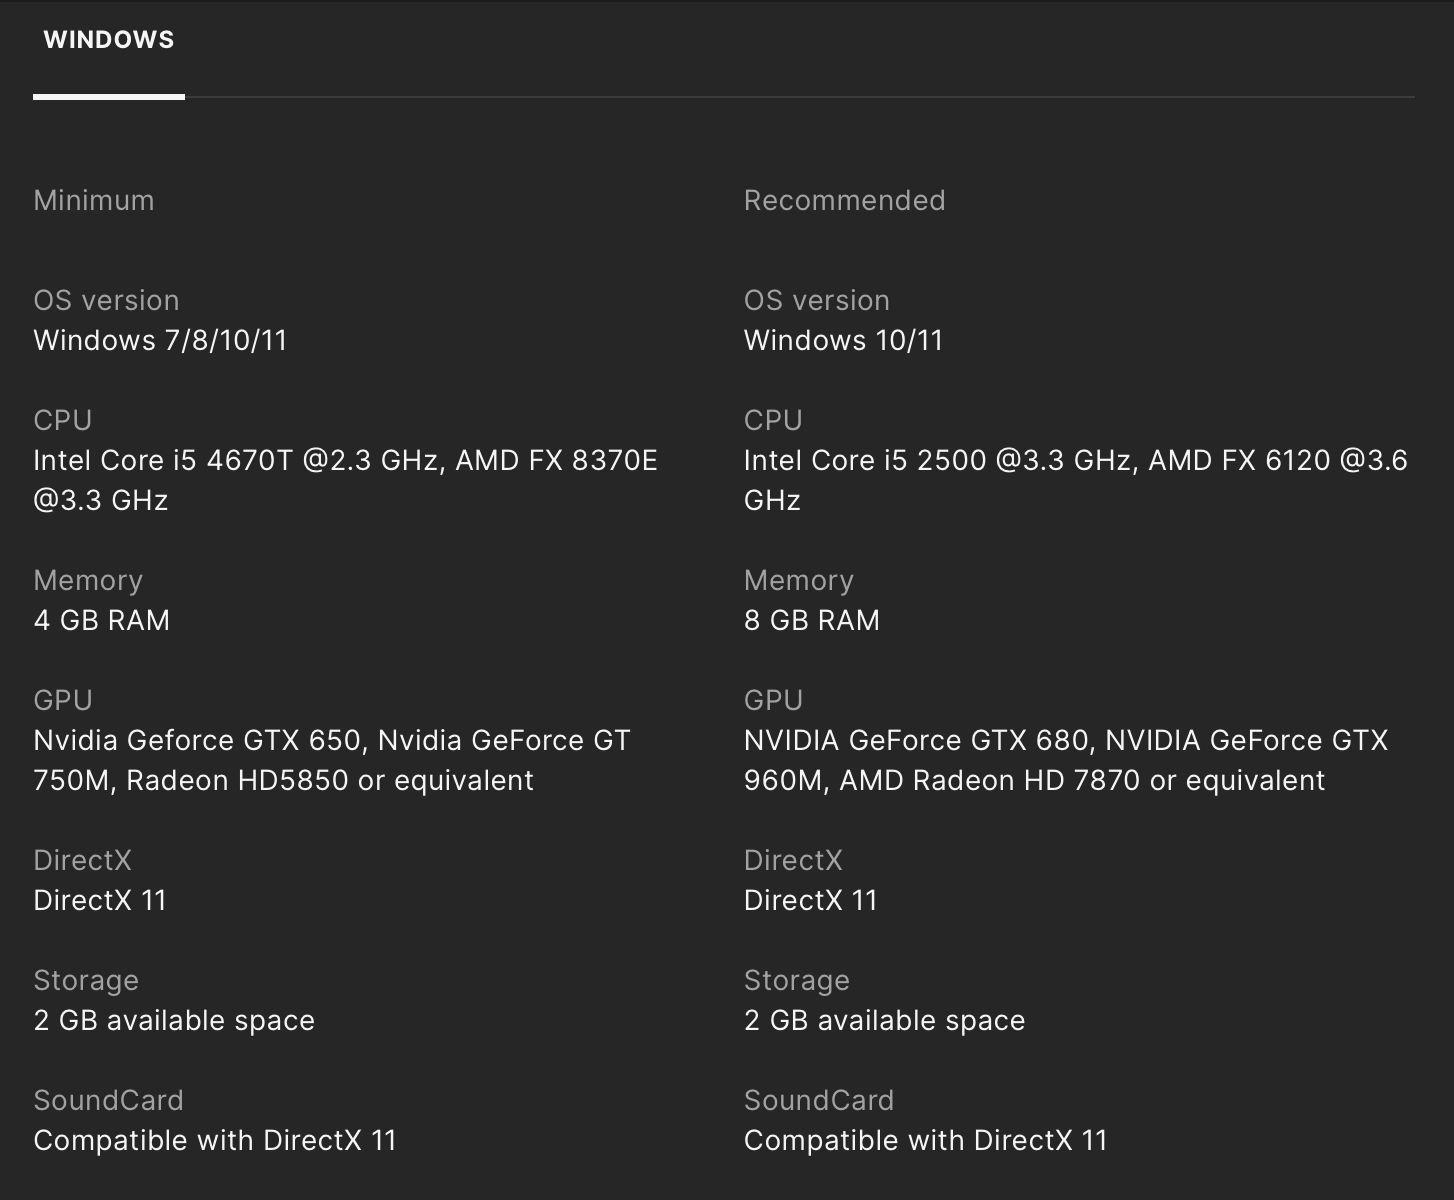Click the DirectX 11 value under Minimum
1454x1200 pixels.
coord(100,900)
